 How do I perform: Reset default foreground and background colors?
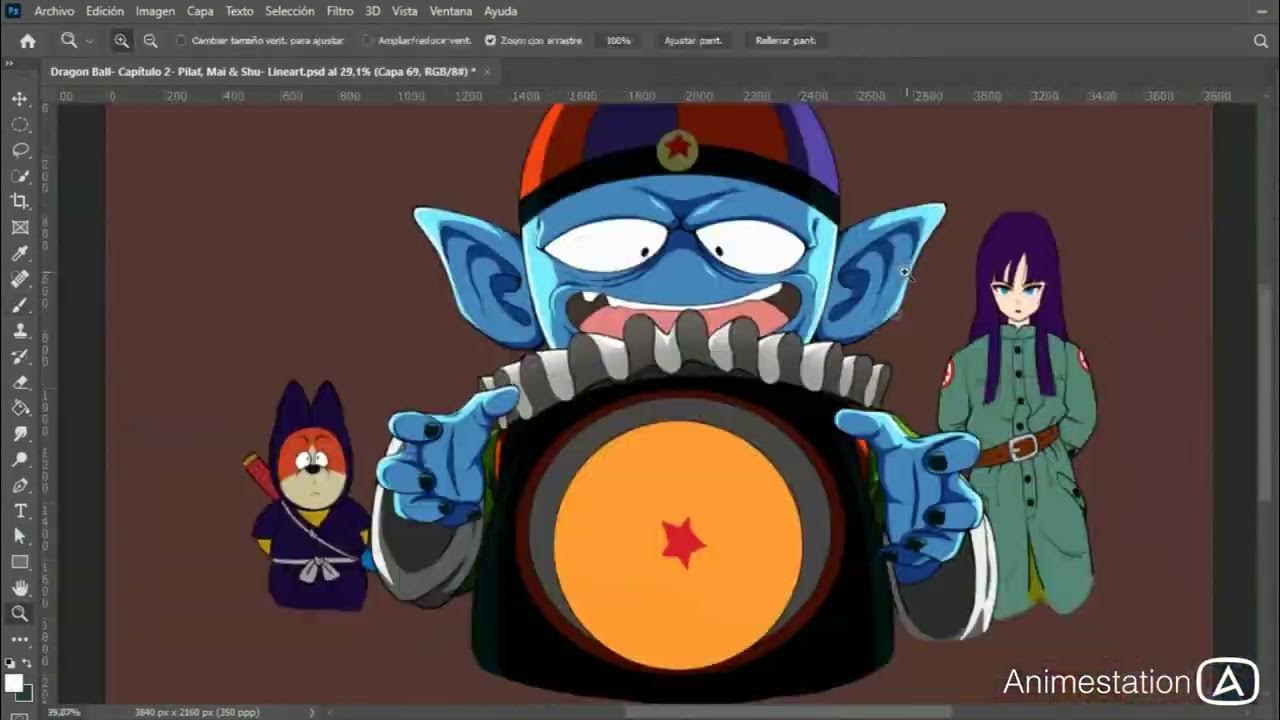[10, 663]
